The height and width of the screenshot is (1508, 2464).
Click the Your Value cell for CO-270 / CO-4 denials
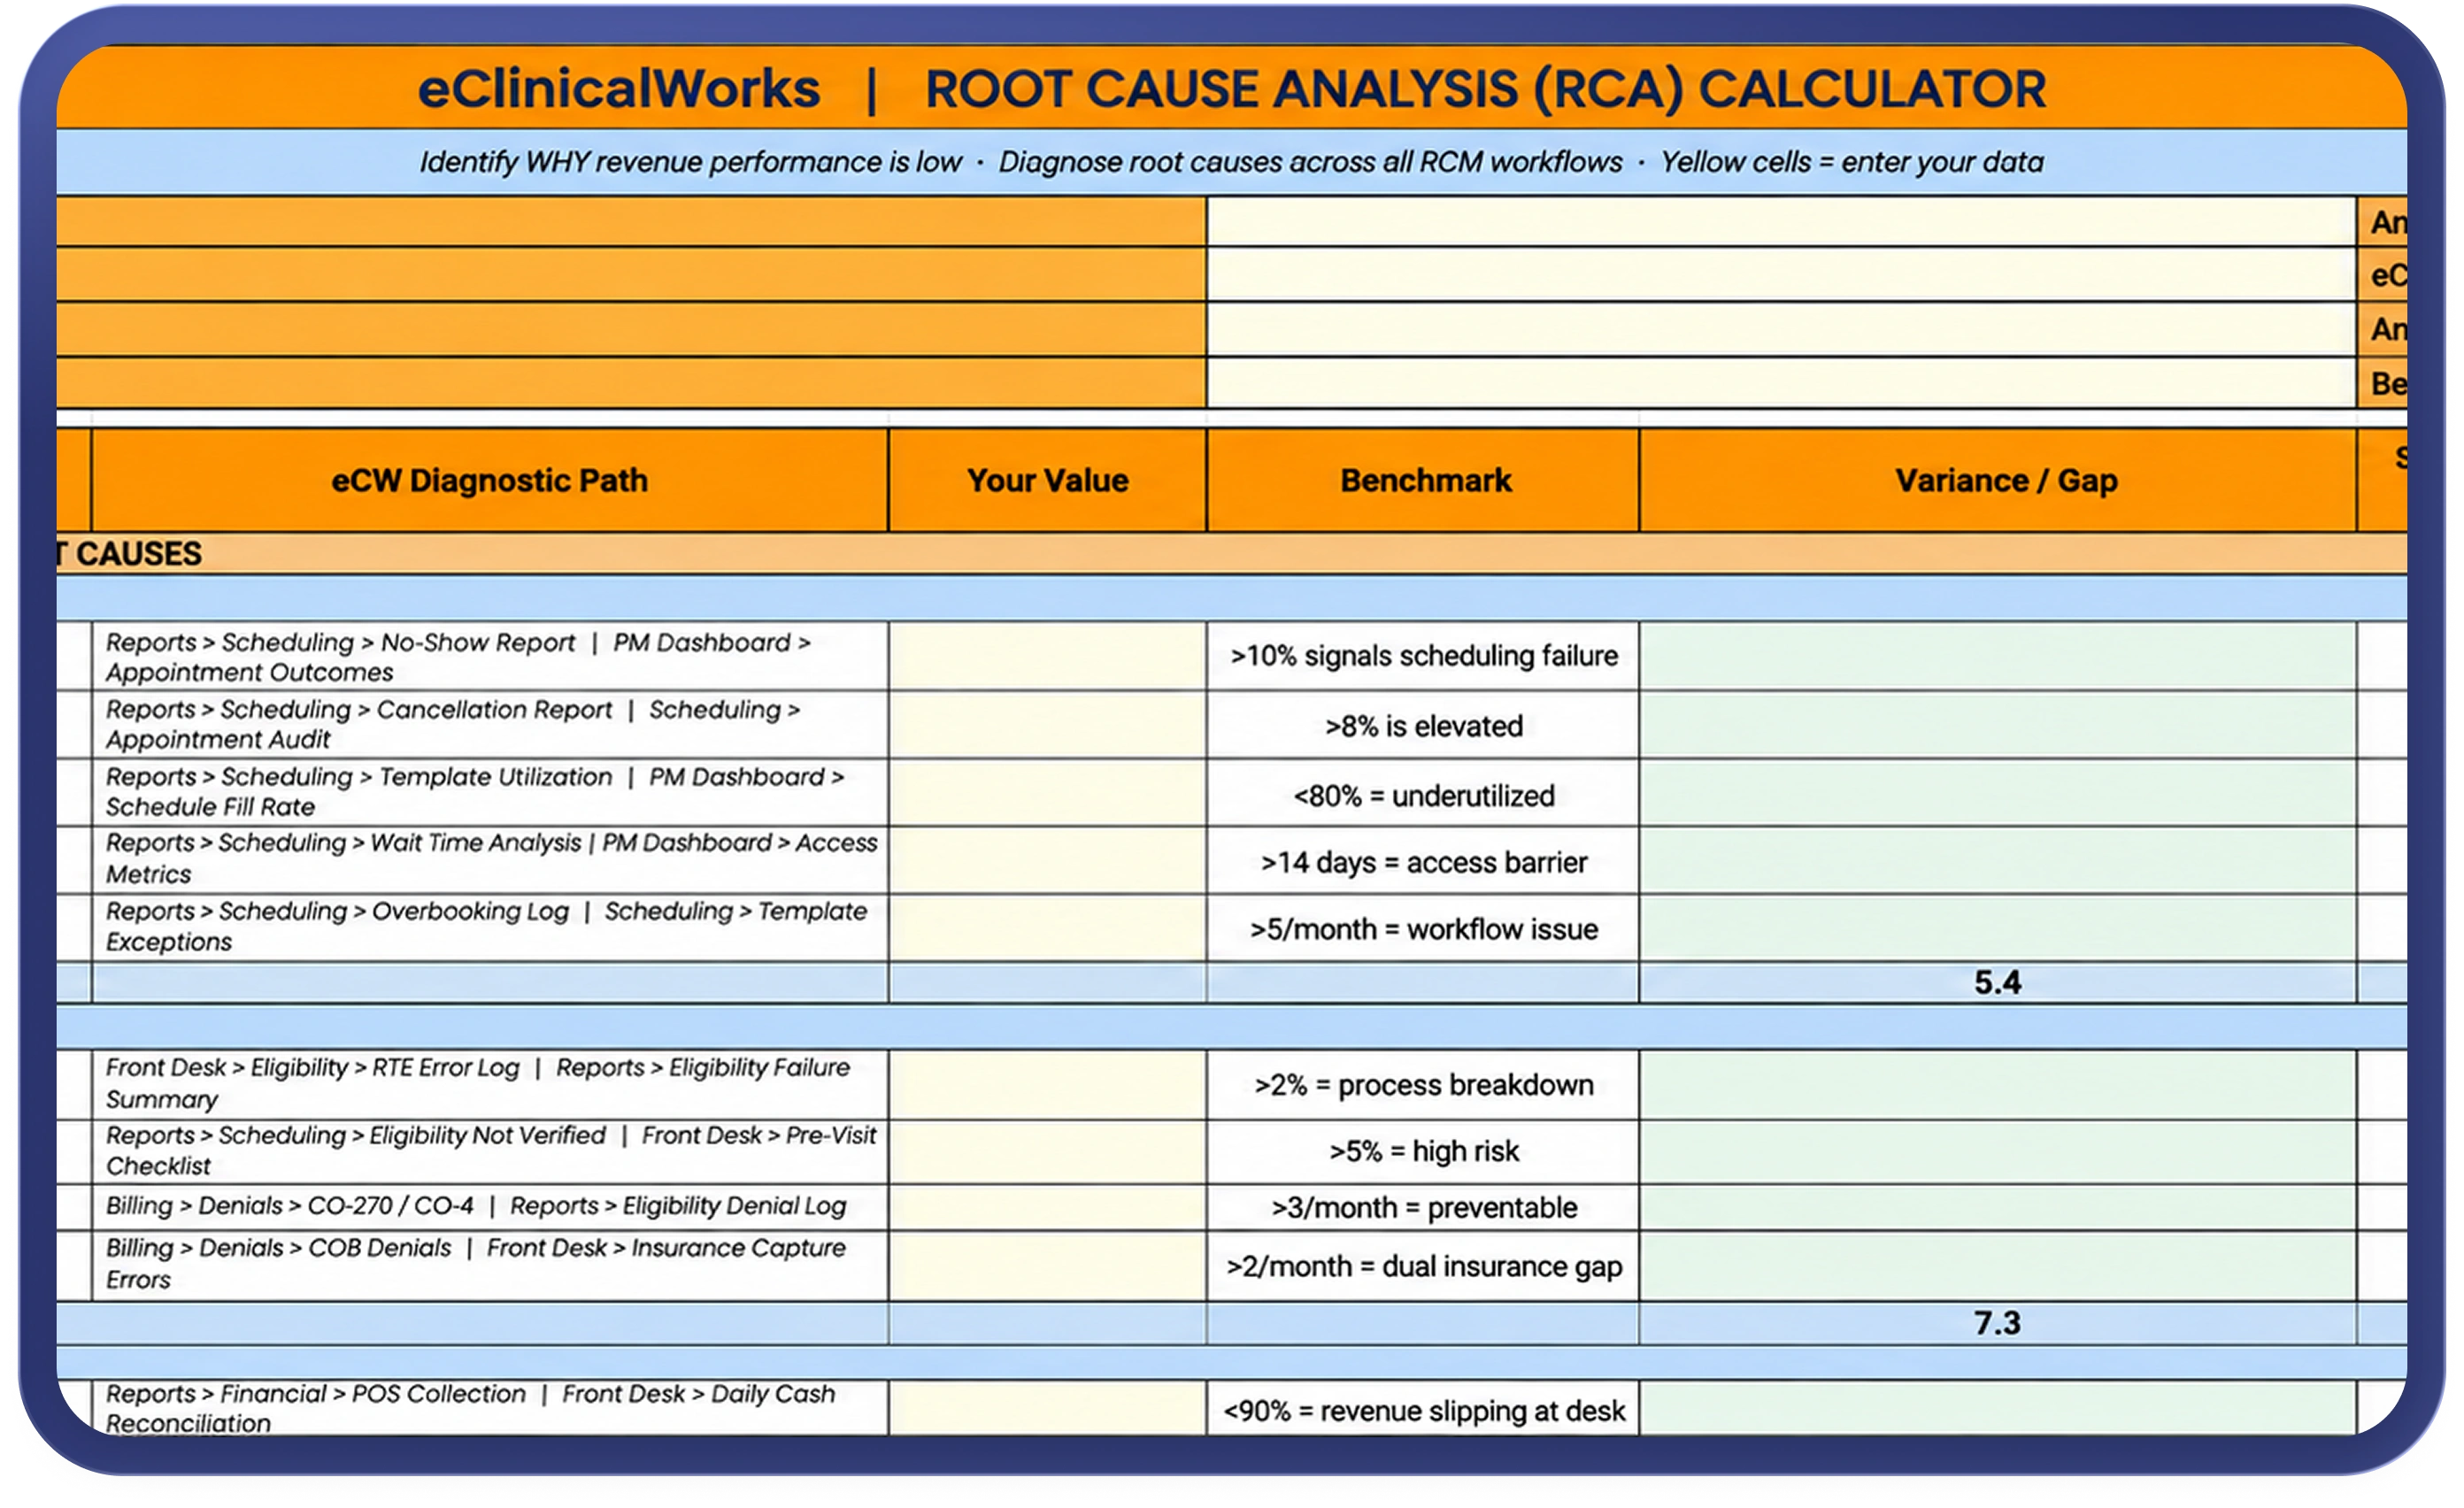pos(1047,1207)
